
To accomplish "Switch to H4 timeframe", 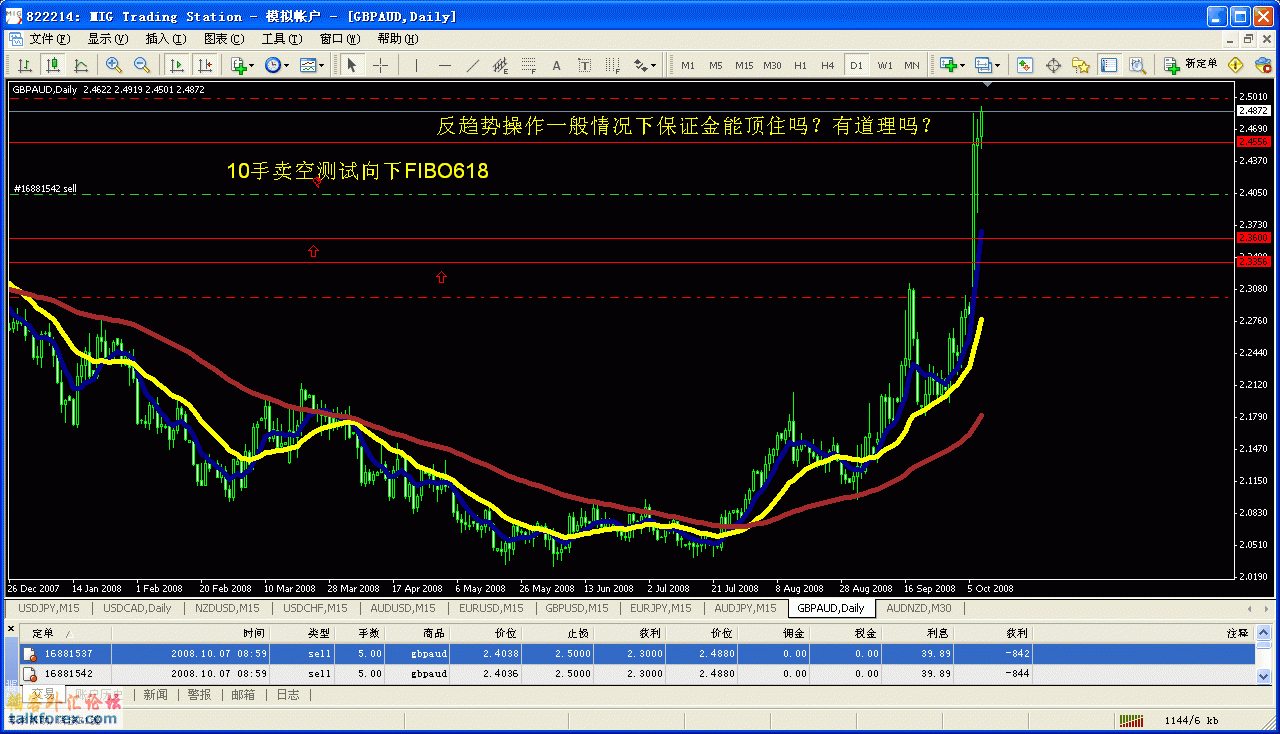I will [828, 65].
